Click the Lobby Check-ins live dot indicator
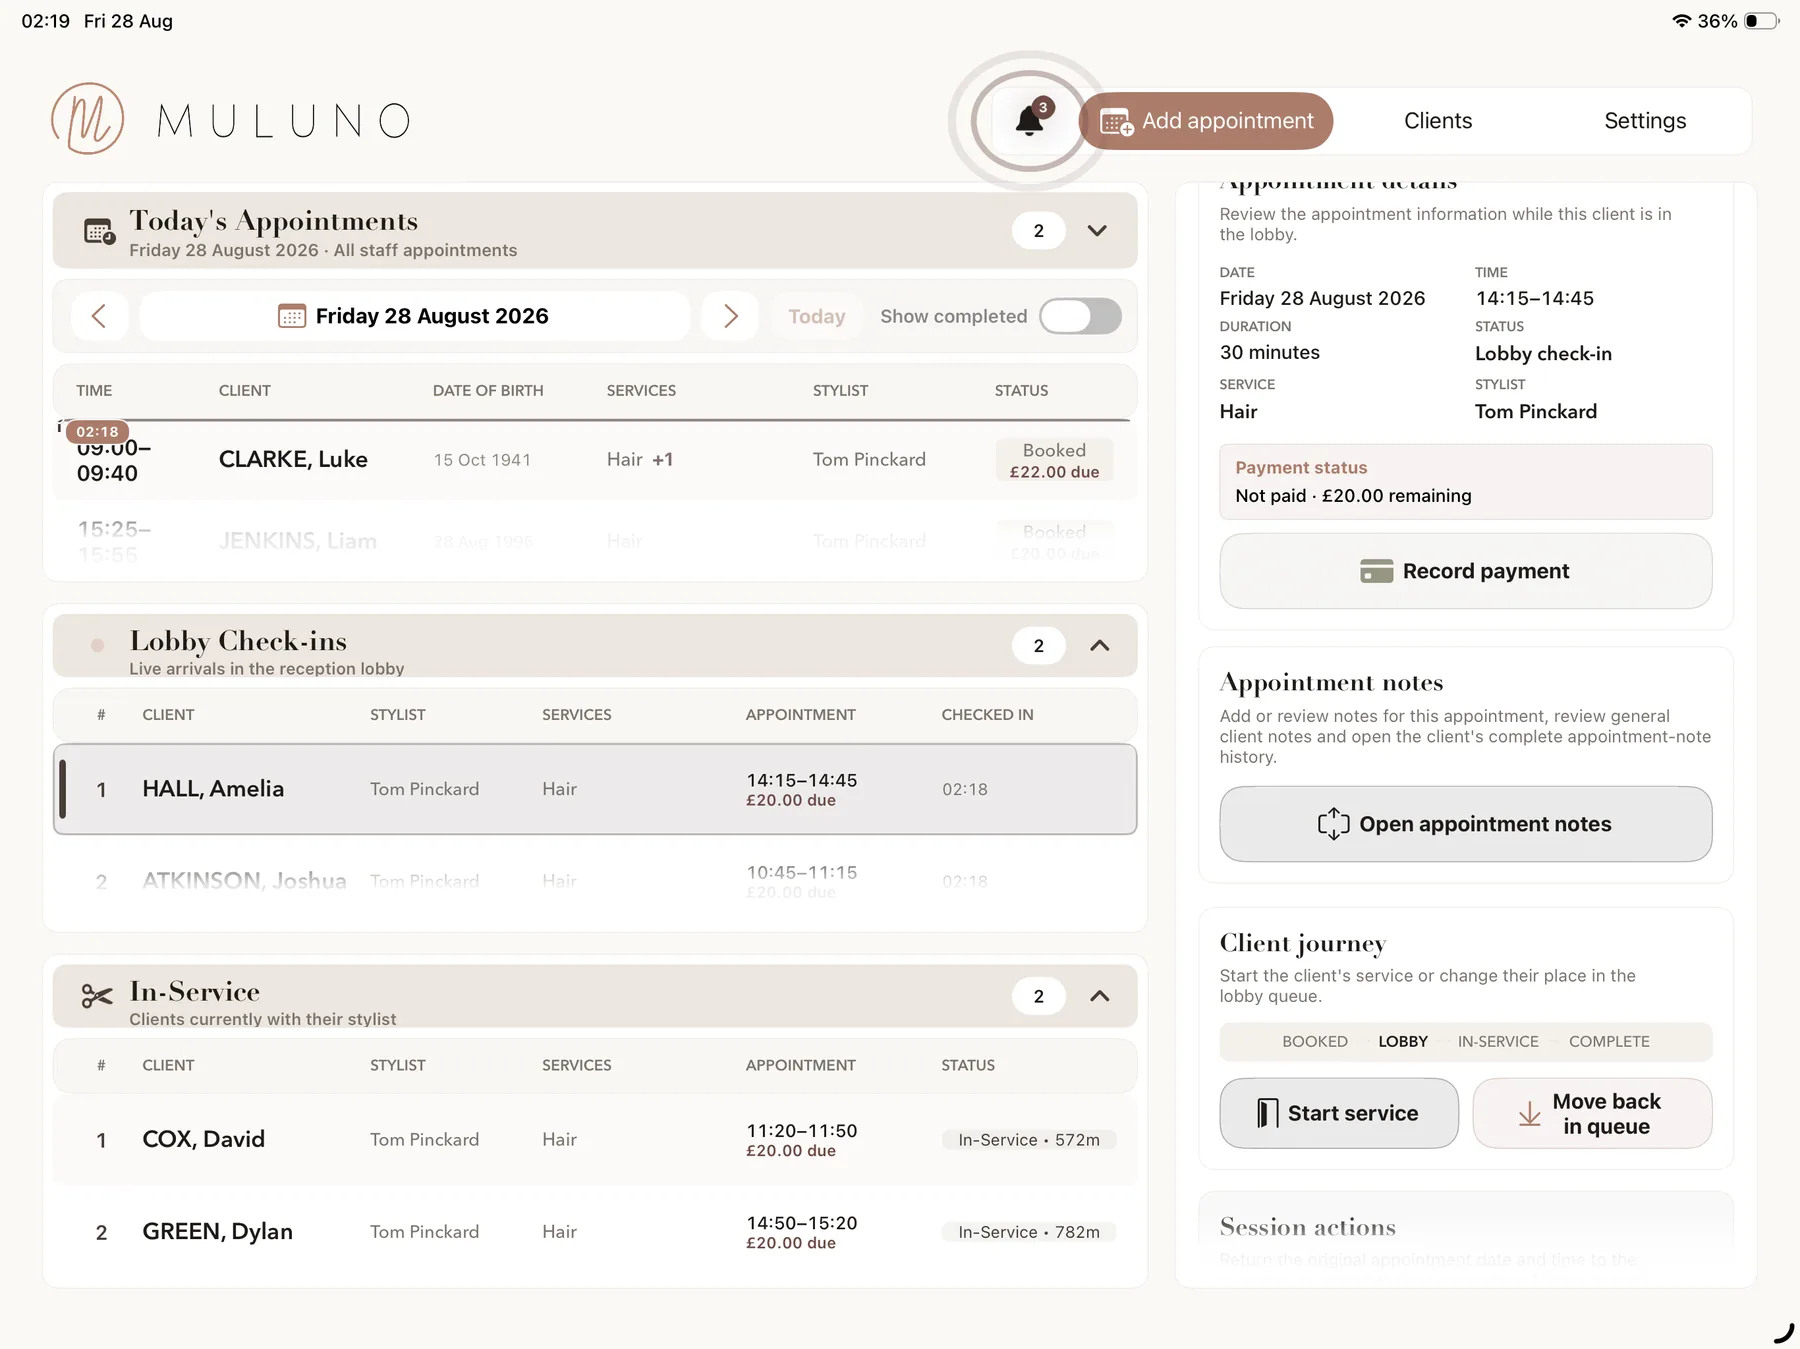This screenshot has width=1800, height=1349. coord(97,645)
